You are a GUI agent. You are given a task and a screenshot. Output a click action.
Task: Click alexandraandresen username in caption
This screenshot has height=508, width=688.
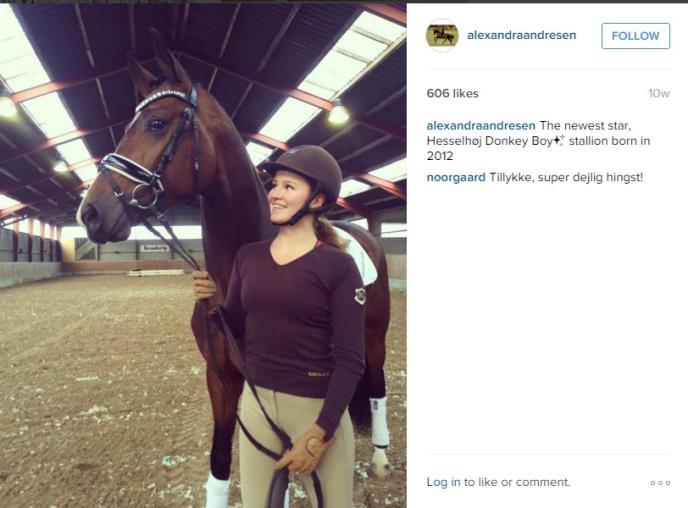[x=481, y=125]
